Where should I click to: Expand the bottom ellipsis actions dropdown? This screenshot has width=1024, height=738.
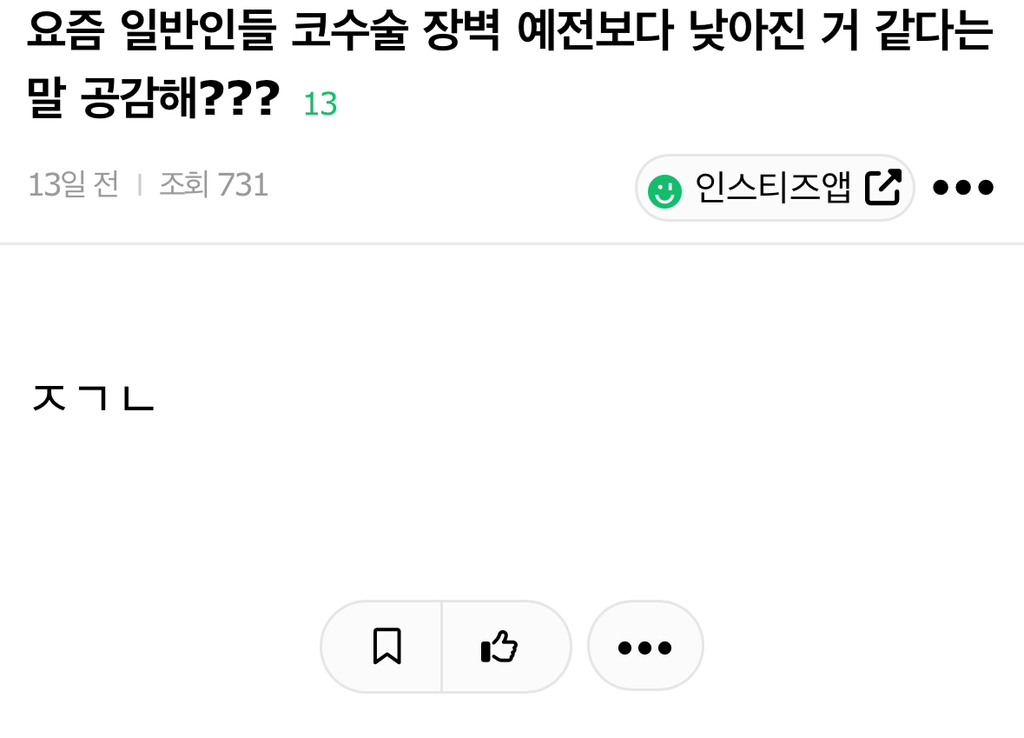[645, 646]
